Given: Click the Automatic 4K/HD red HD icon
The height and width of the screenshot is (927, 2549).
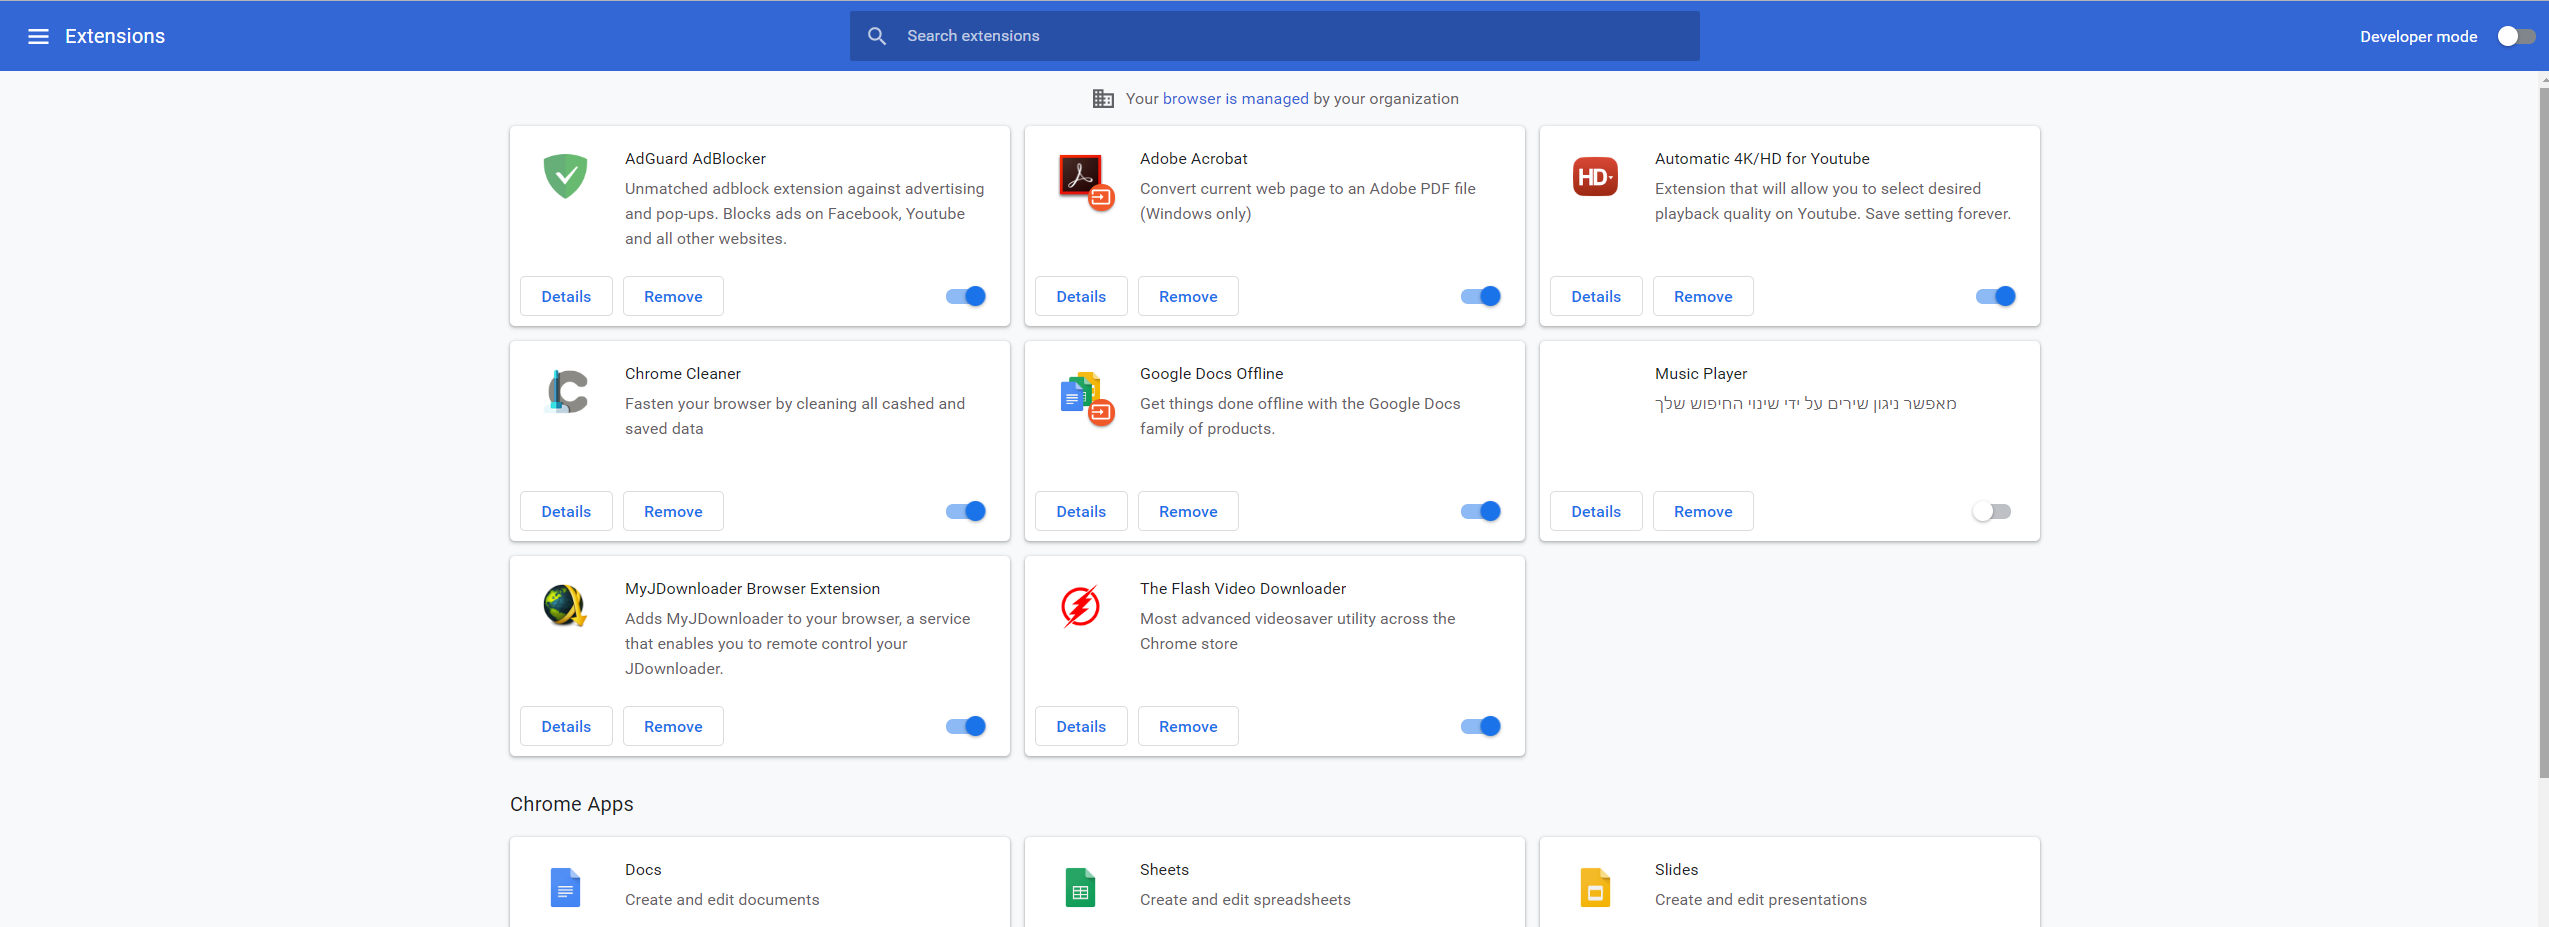Looking at the screenshot, I should pyautogui.click(x=1595, y=177).
